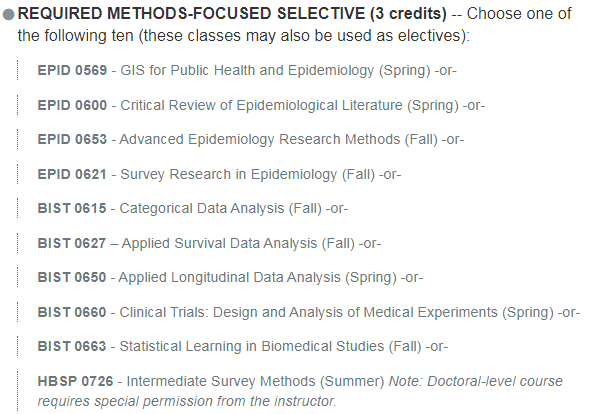Open the EPID 0569 course code
This screenshot has height=414, width=599.
[x=72, y=70]
